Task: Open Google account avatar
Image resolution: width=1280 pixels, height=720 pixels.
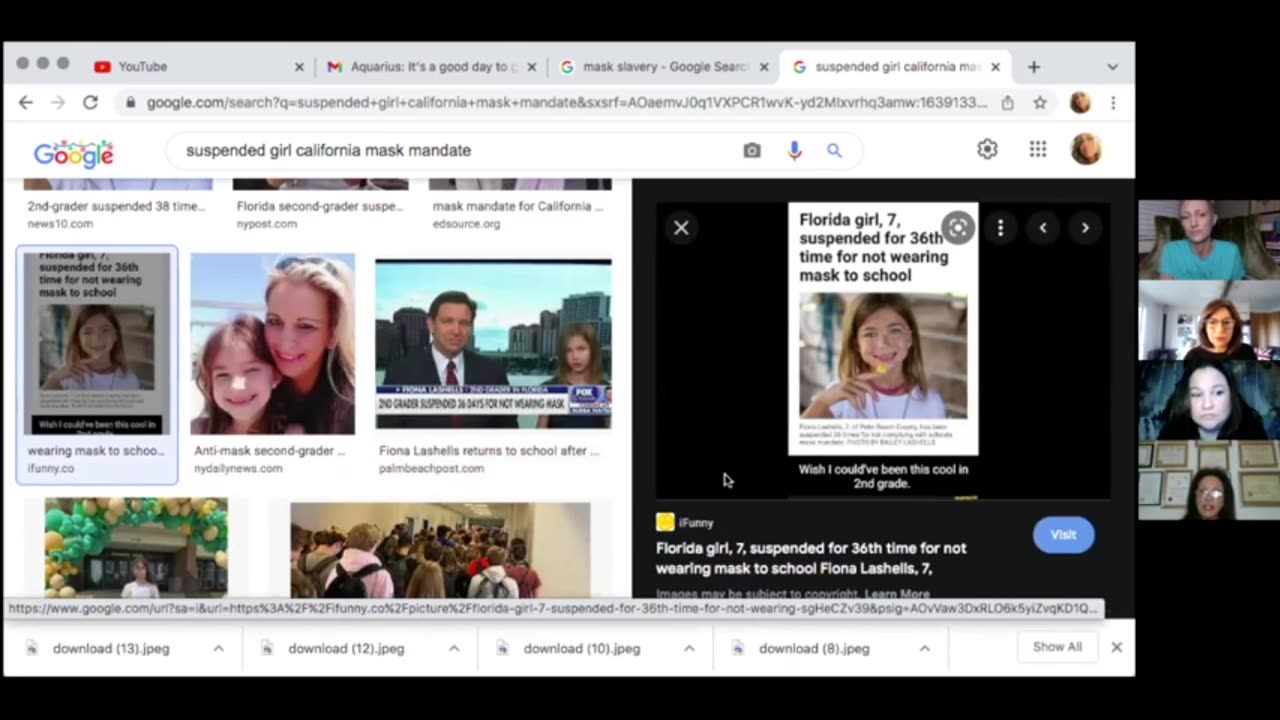Action: [x=1086, y=149]
